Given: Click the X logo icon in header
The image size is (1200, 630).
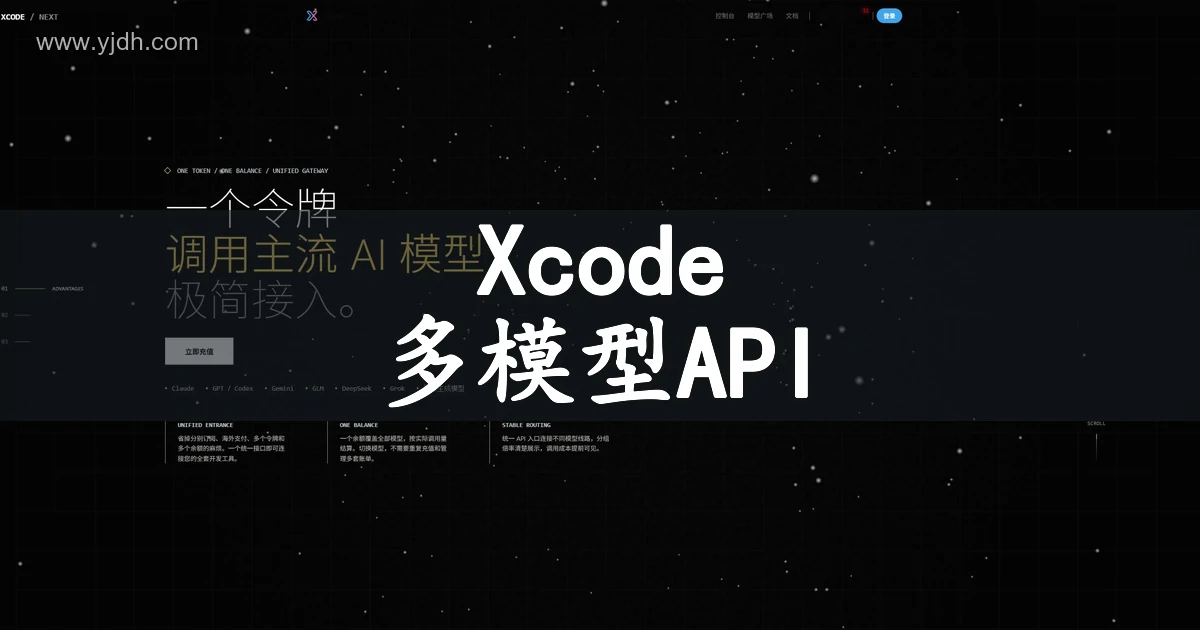Looking at the screenshot, I should [x=312, y=16].
